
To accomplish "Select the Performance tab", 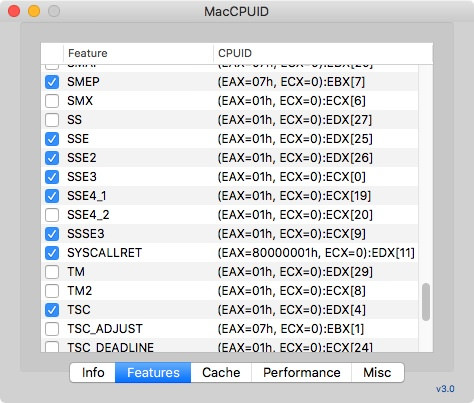I will [301, 373].
